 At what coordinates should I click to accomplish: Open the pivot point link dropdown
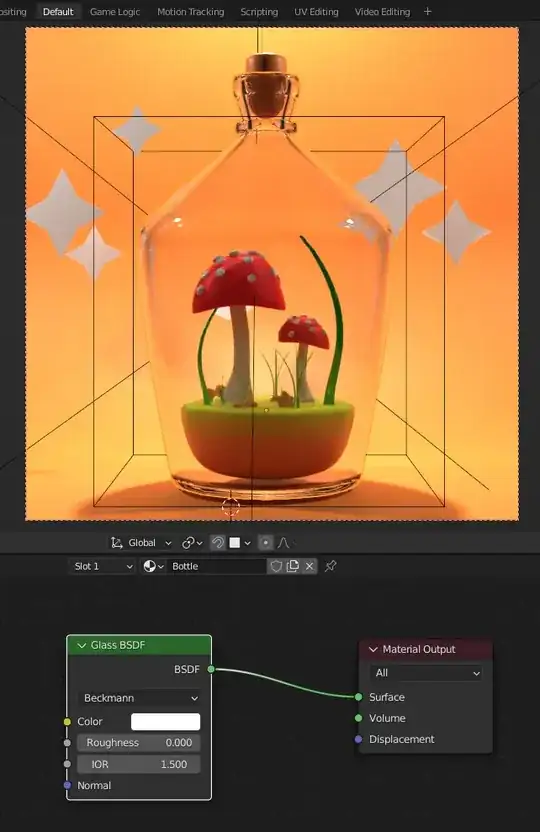[x=192, y=543]
